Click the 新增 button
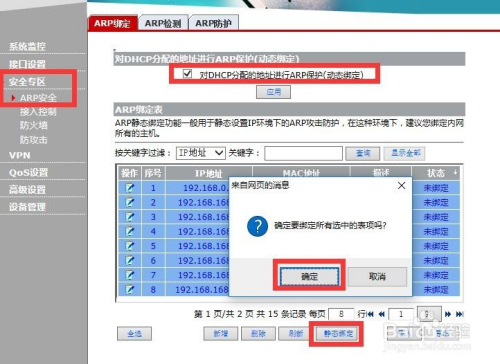 coord(221,333)
